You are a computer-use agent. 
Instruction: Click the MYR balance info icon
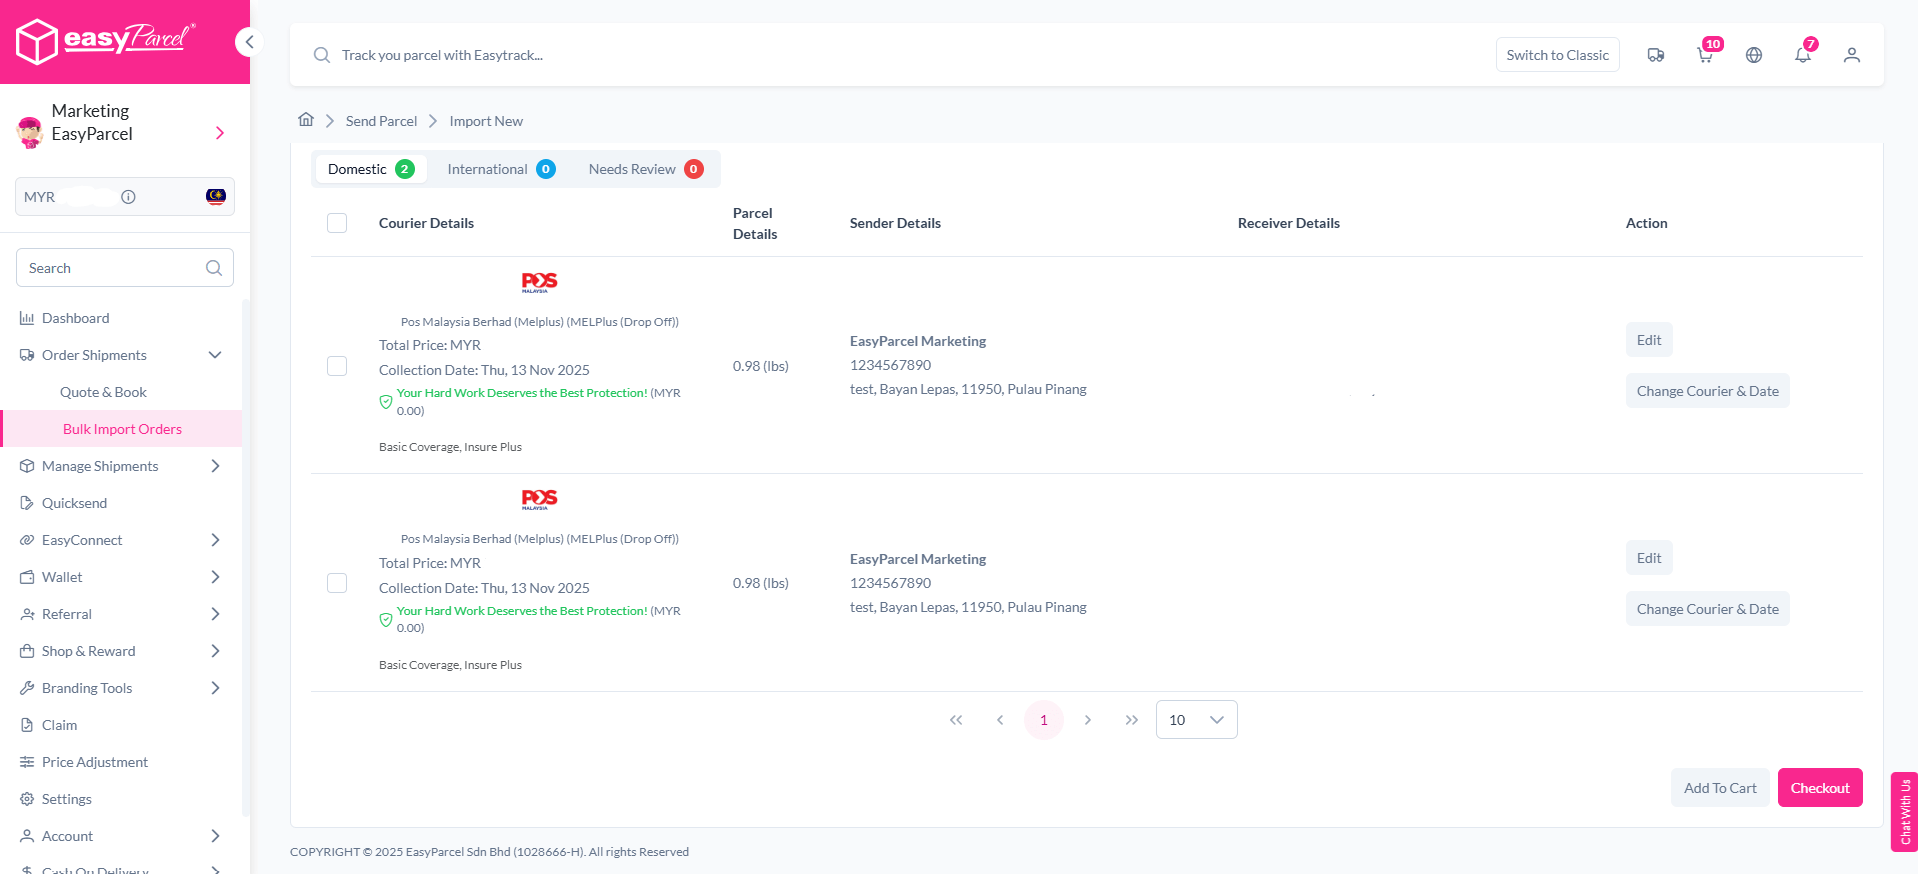point(128,197)
